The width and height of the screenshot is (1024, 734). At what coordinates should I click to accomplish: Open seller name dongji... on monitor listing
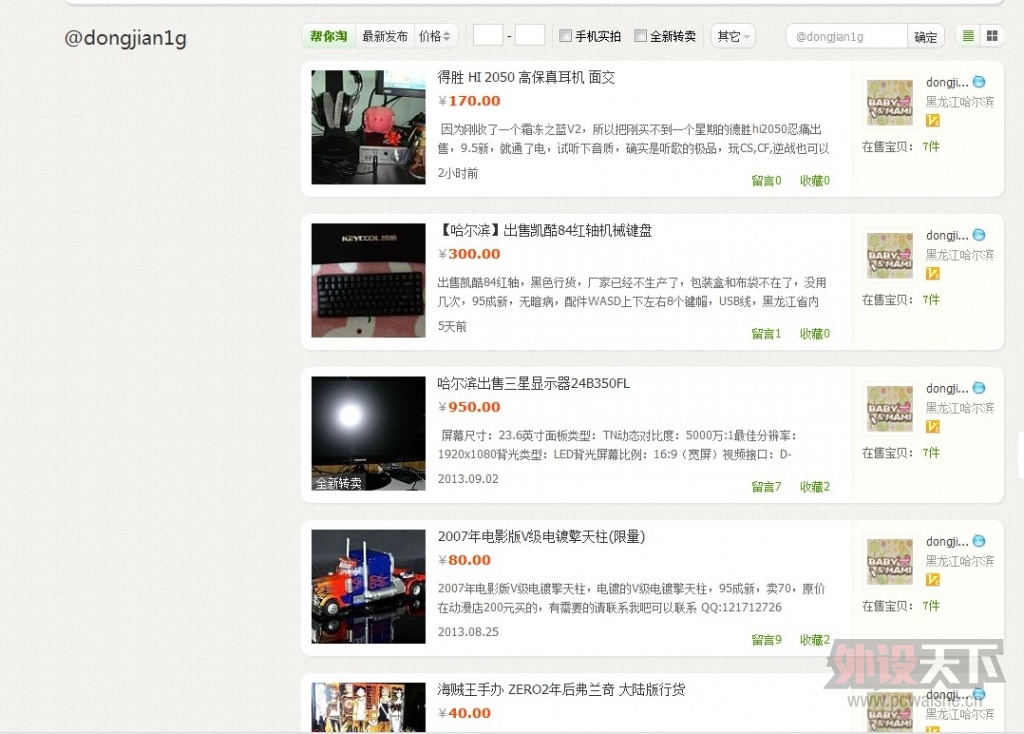[947, 389]
